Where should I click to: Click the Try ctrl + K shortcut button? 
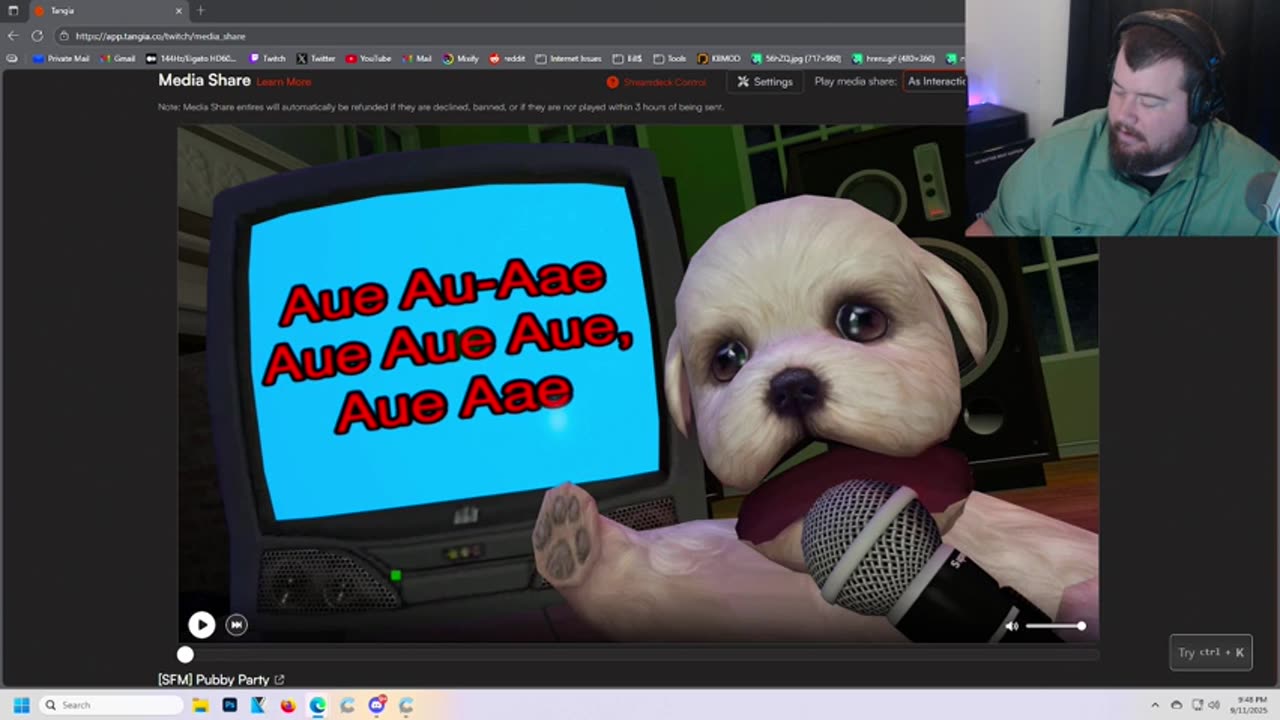coord(1211,653)
